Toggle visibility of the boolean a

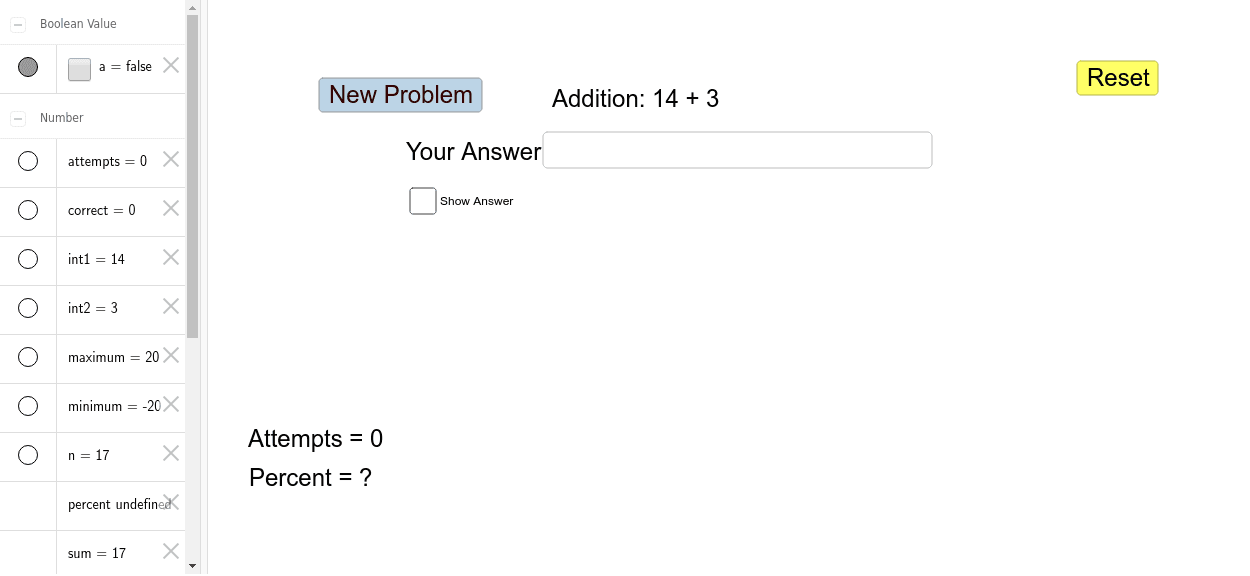(x=28, y=67)
